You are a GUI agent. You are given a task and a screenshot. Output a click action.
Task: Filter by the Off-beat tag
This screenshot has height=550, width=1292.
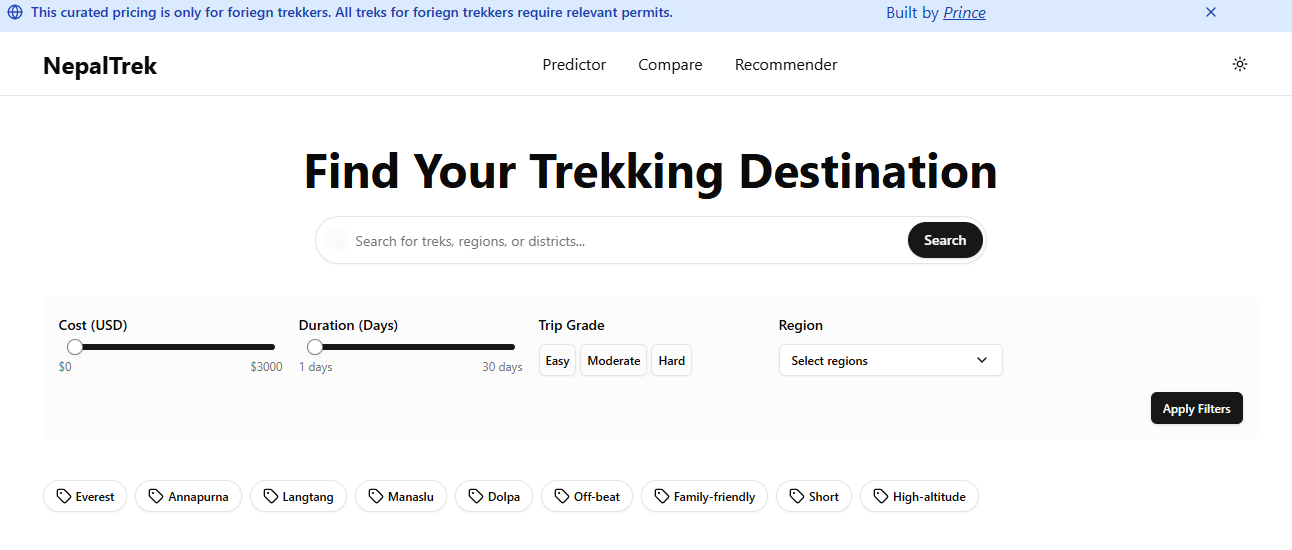click(587, 497)
